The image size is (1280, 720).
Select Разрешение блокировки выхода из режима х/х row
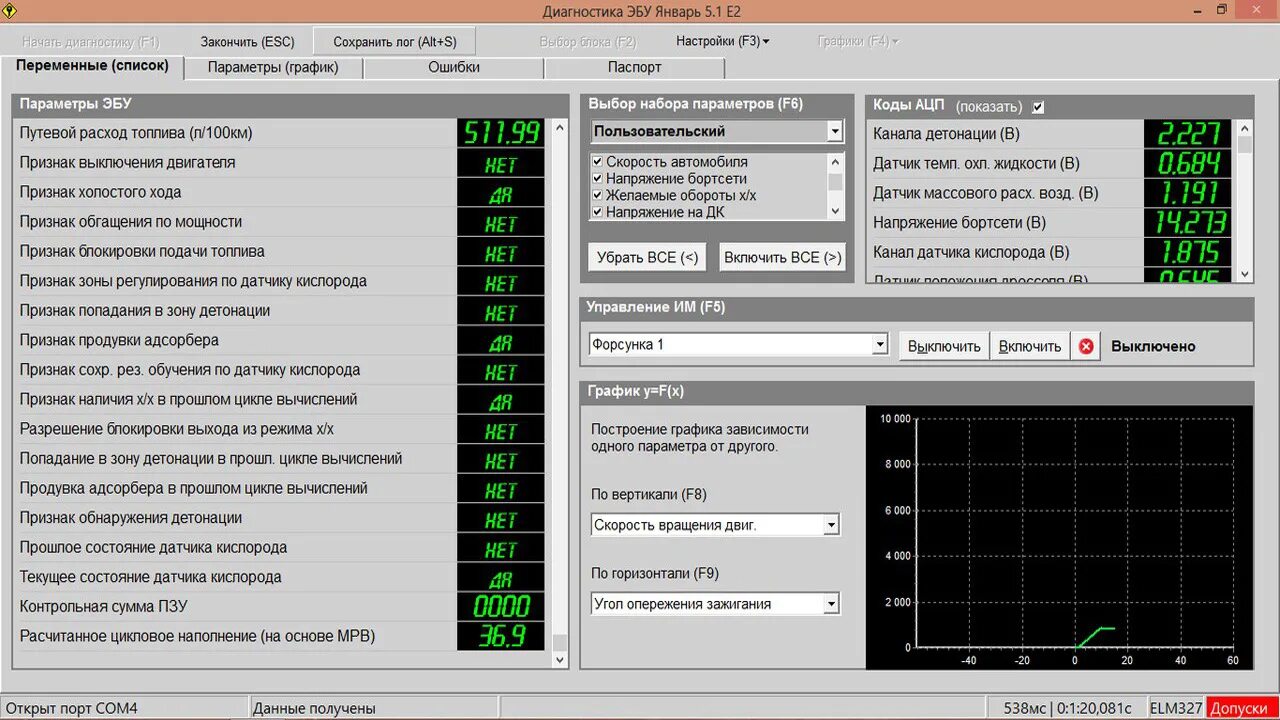(x=282, y=429)
